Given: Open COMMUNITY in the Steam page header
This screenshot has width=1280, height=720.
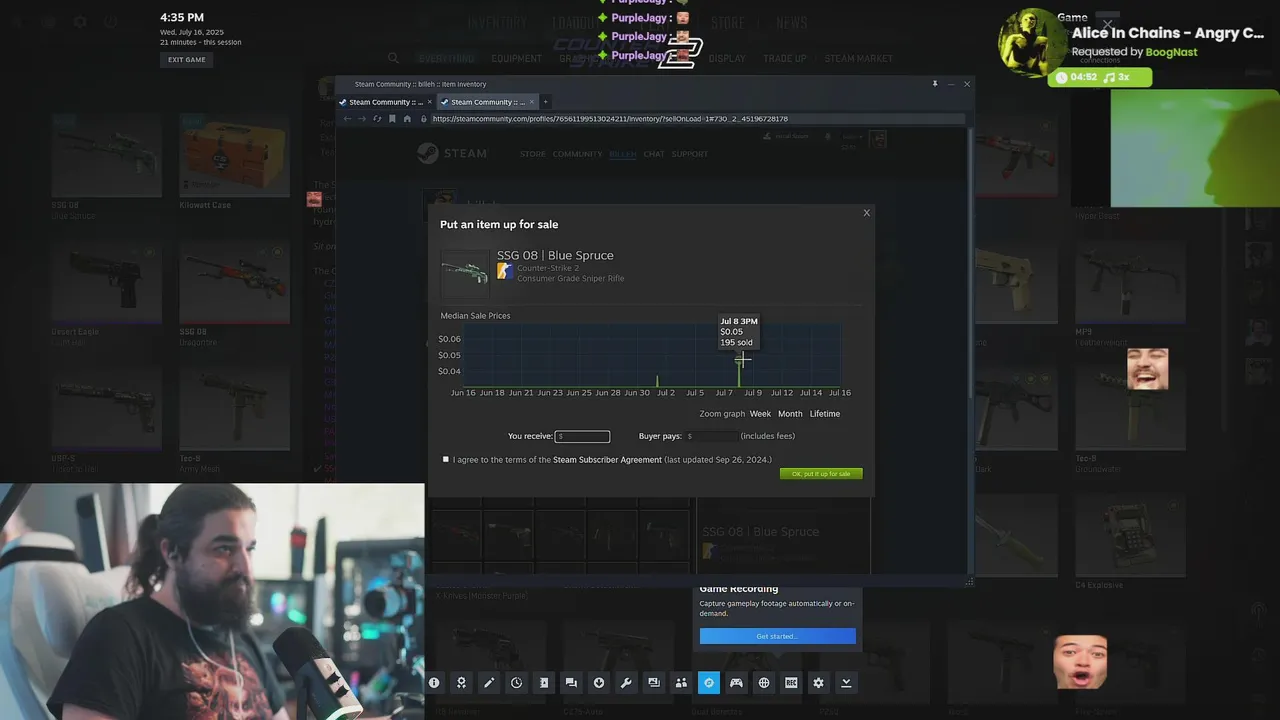Looking at the screenshot, I should coord(577,154).
